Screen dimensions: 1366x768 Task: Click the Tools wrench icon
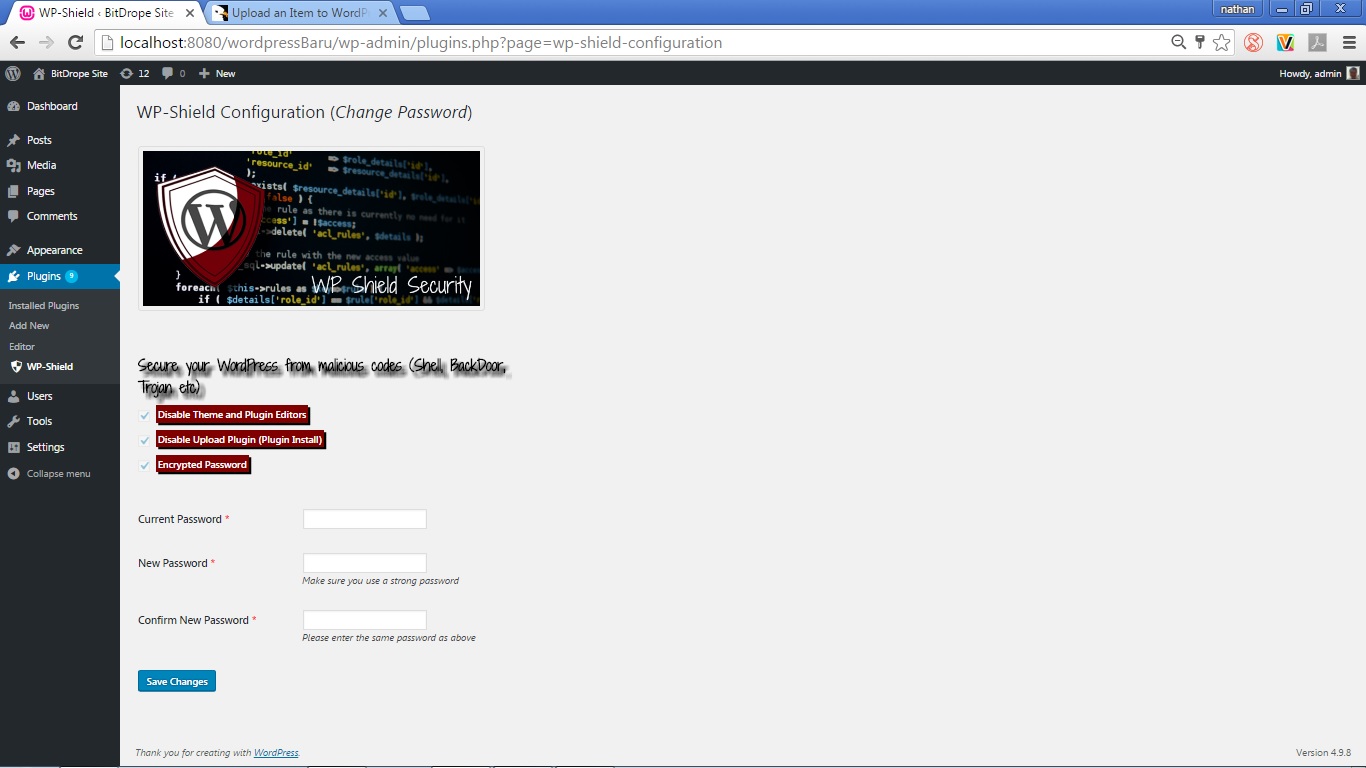(14, 421)
